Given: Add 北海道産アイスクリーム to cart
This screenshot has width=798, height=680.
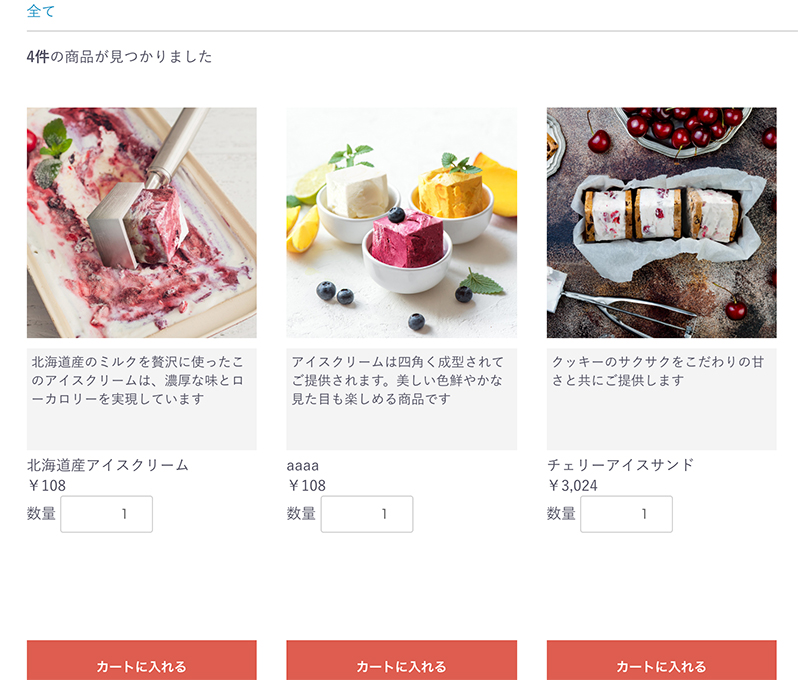Looking at the screenshot, I should click(x=141, y=661).
